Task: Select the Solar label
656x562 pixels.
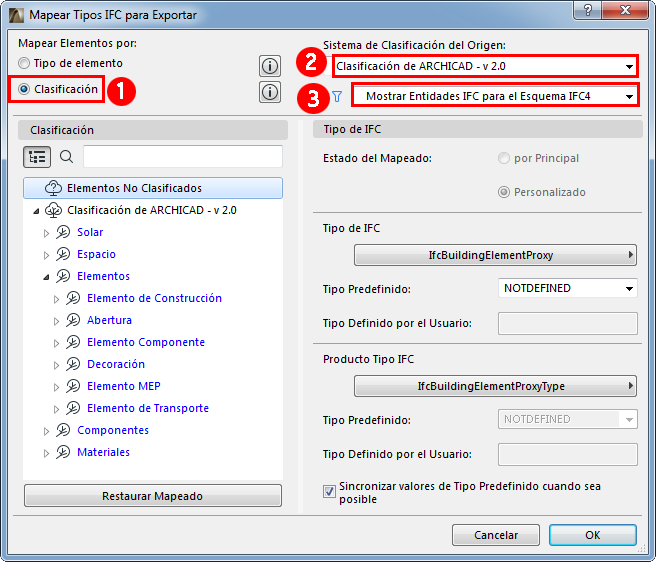Action: 90,232
